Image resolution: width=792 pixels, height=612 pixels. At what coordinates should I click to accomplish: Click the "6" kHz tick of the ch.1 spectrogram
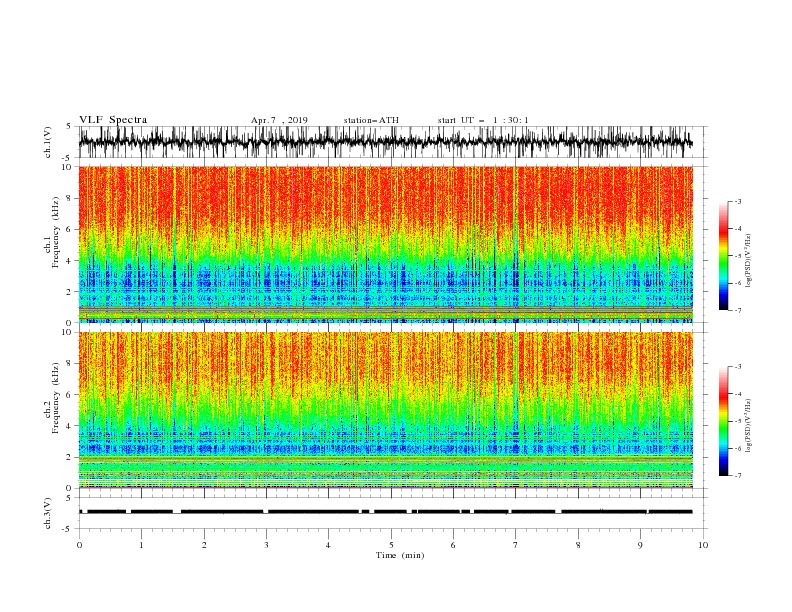tap(69, 229)
